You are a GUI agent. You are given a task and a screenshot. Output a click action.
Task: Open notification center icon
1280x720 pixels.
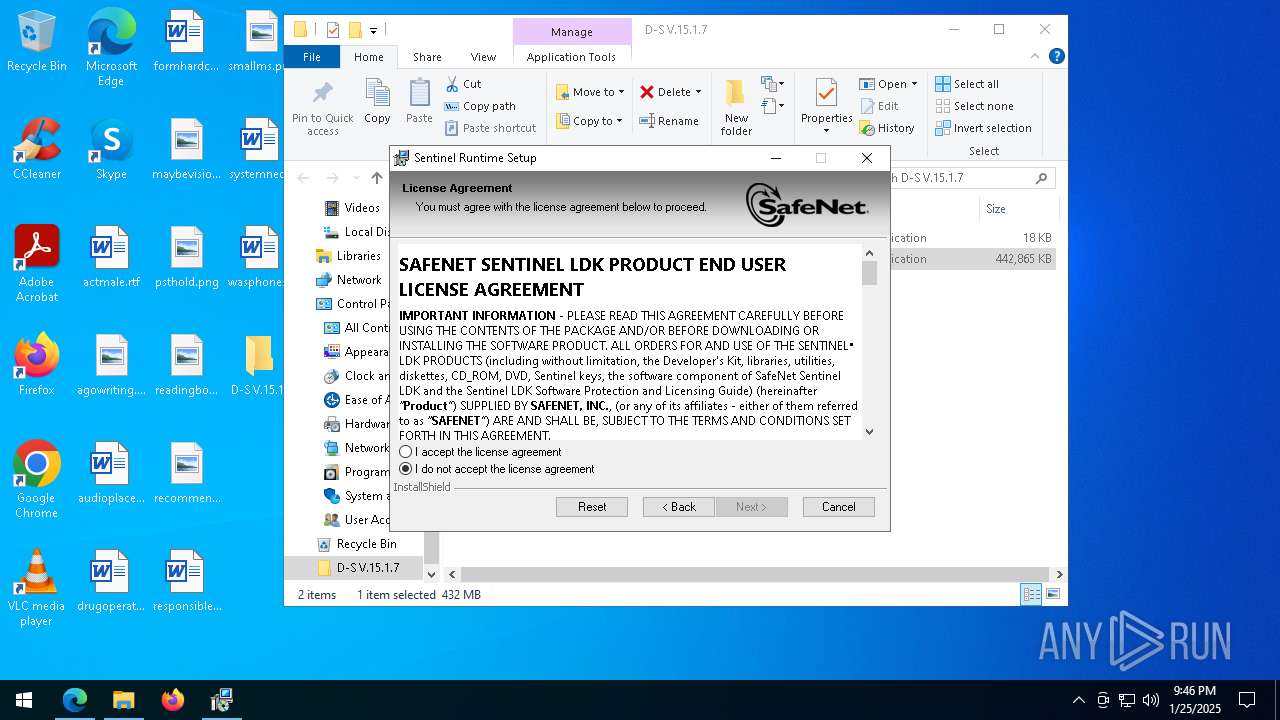(x=1247, y=700)
